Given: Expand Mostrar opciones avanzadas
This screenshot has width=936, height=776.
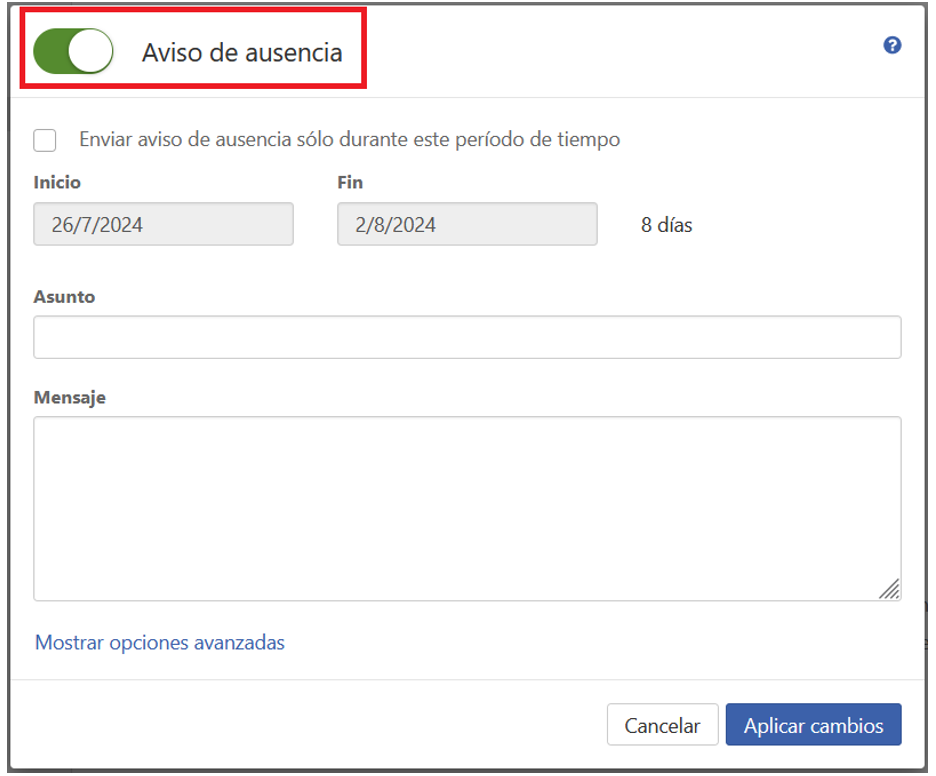Looking at the screenshot, I should (x=160, y=642).
